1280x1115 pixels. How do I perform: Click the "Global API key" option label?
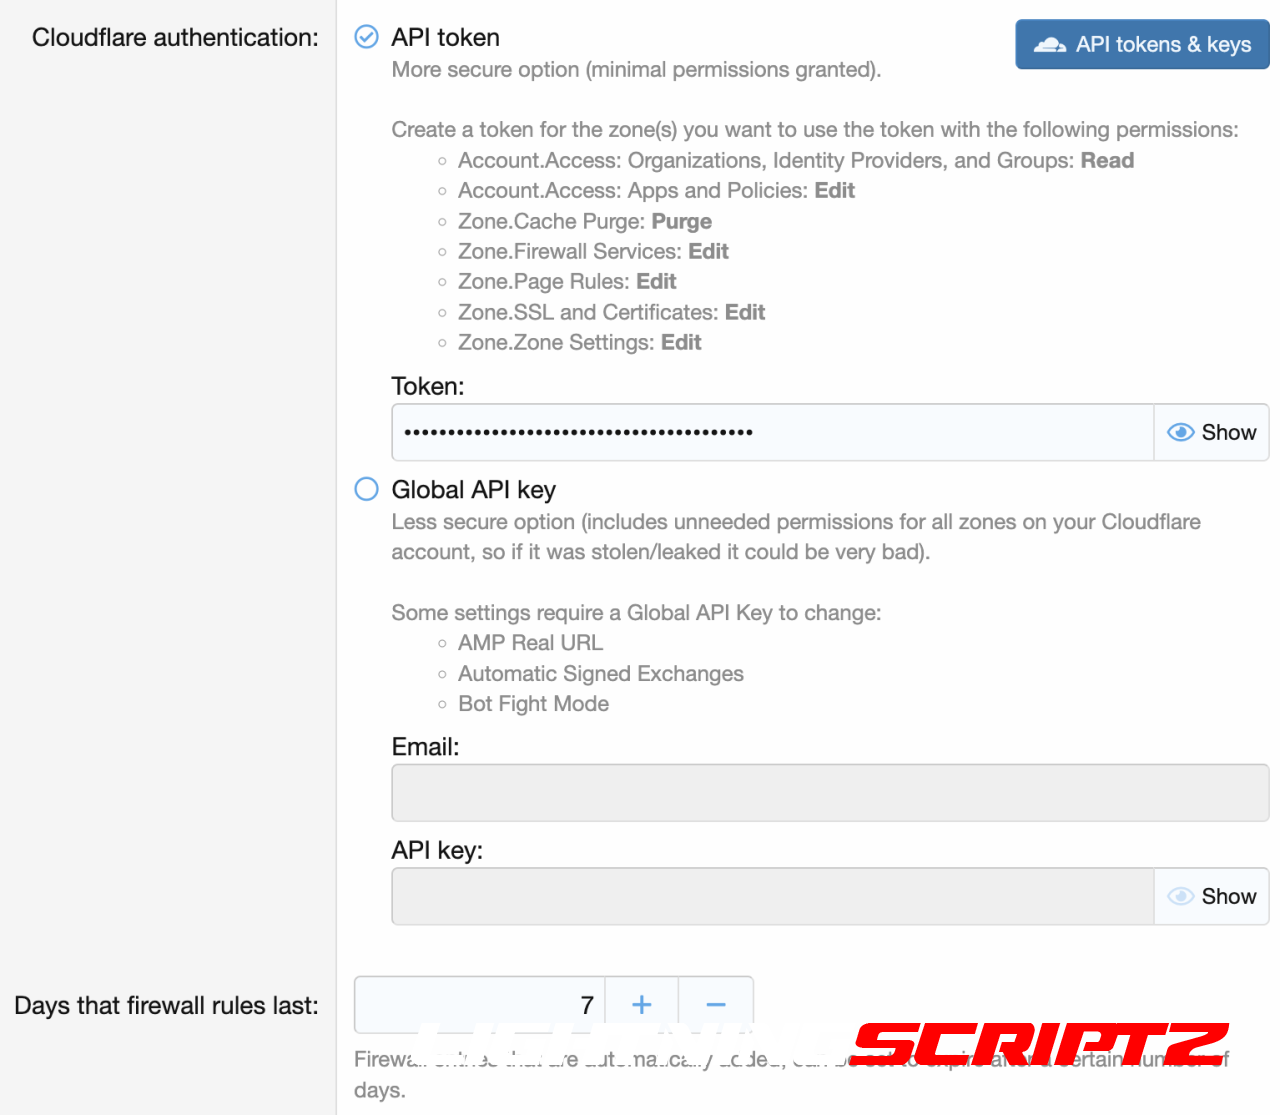click(x=473, y=489)
